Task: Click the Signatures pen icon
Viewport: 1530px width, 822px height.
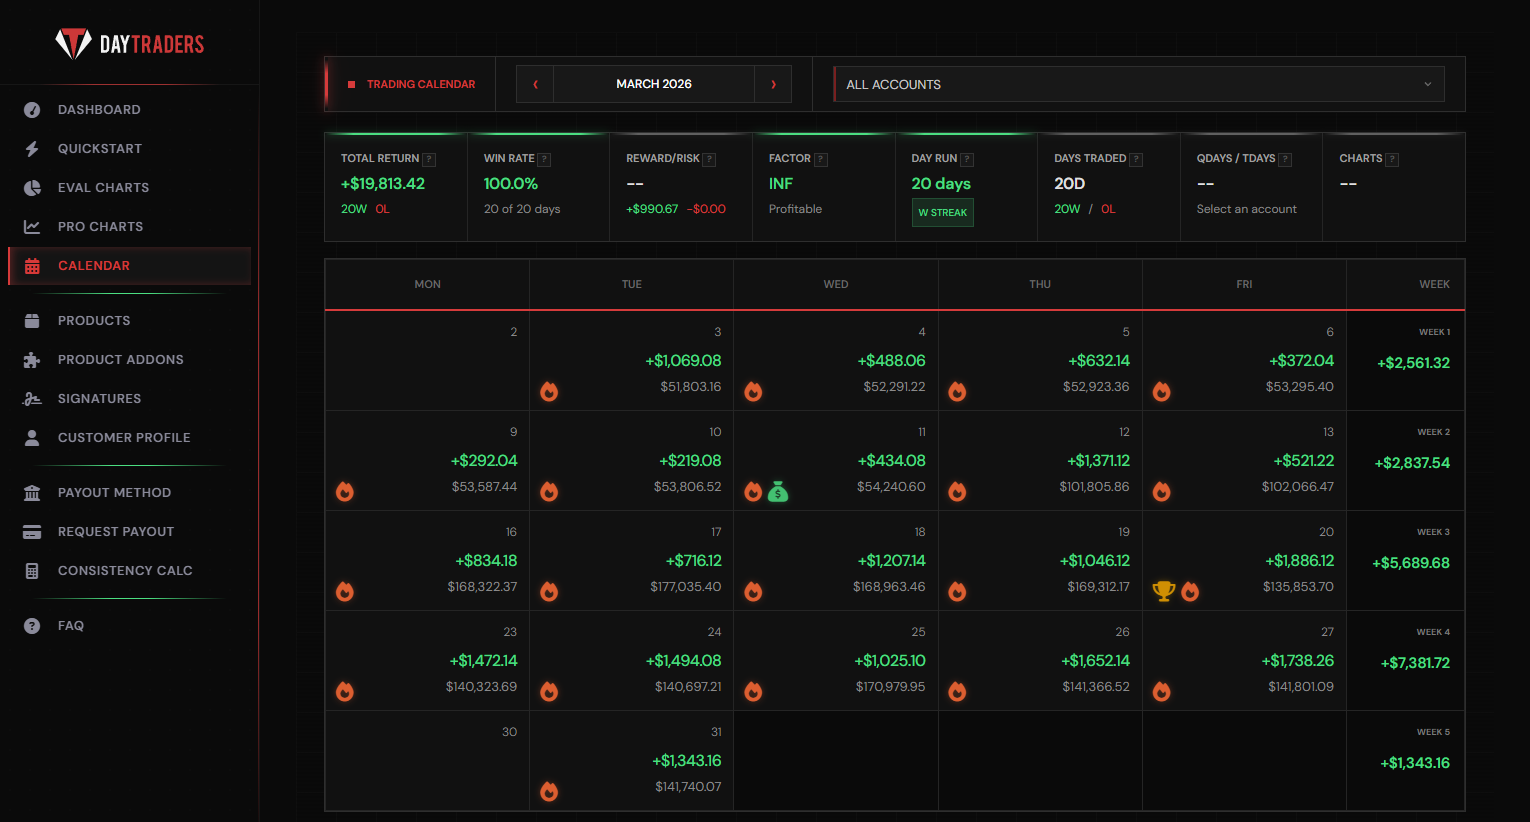Action: point(32,399)
